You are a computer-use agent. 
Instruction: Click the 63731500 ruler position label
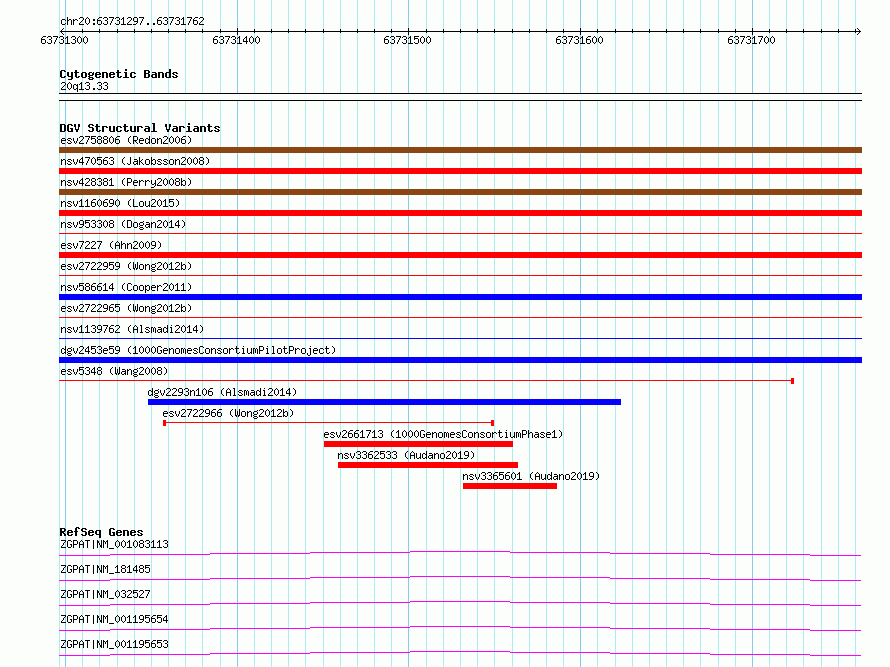[408, 40]
